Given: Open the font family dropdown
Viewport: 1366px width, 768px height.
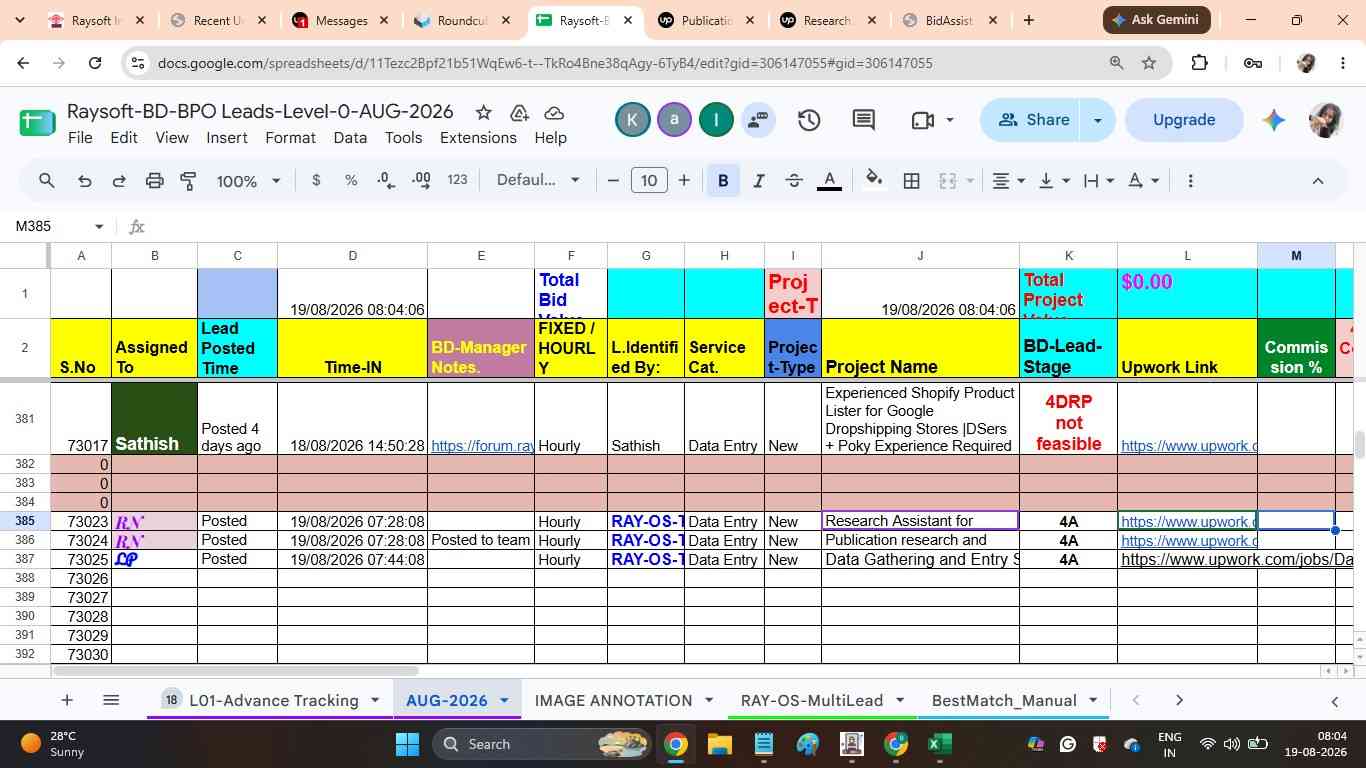Looking at the screenshot, I should coord(538,181).
